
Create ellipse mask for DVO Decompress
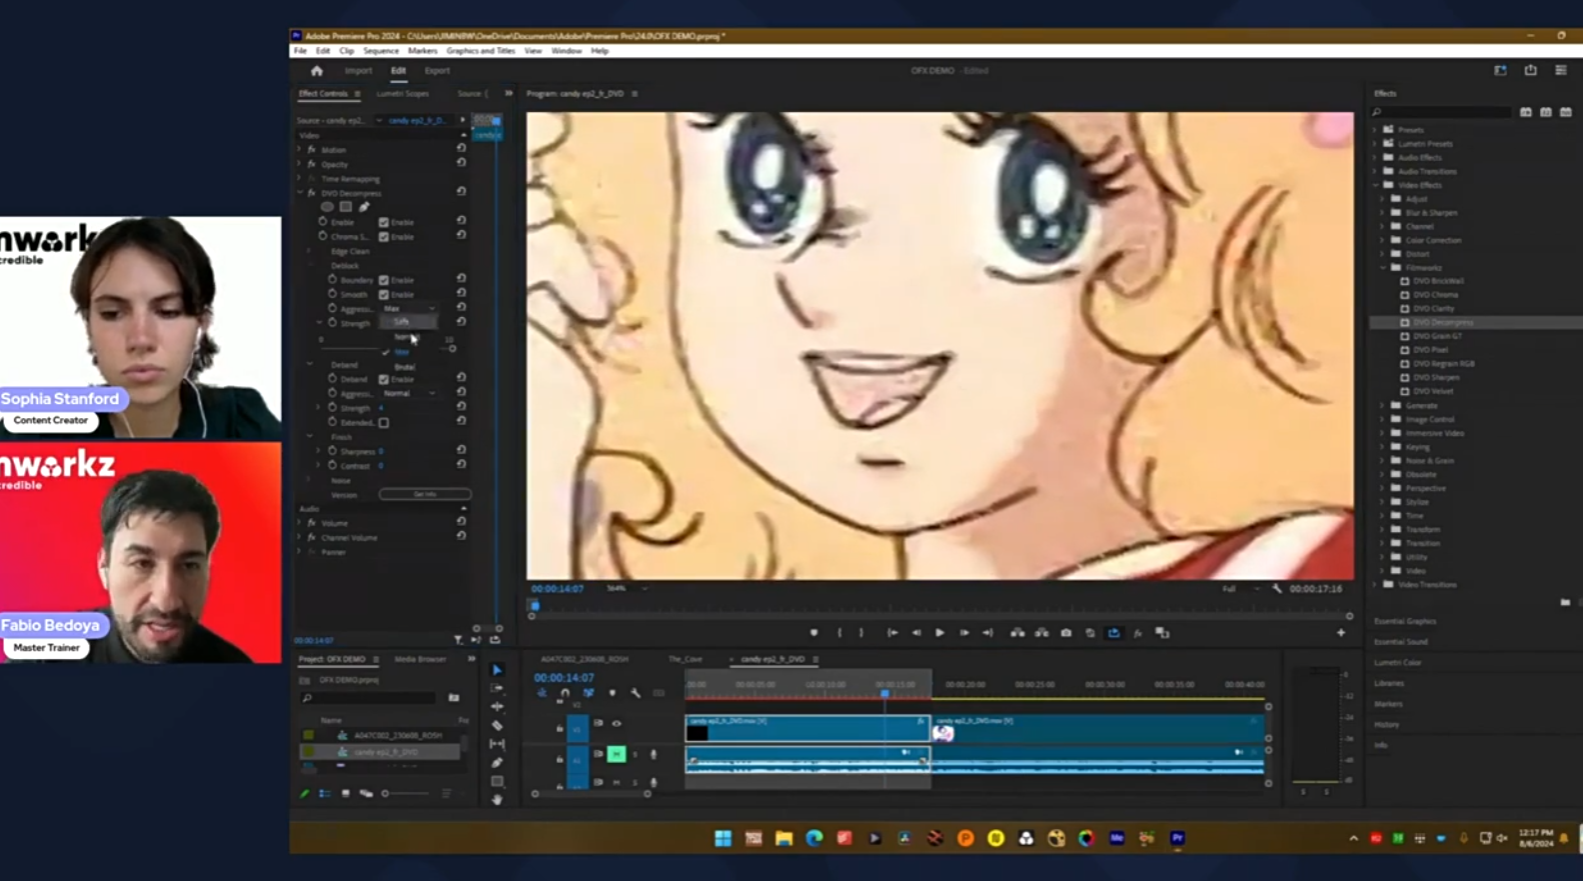(327, 207)
